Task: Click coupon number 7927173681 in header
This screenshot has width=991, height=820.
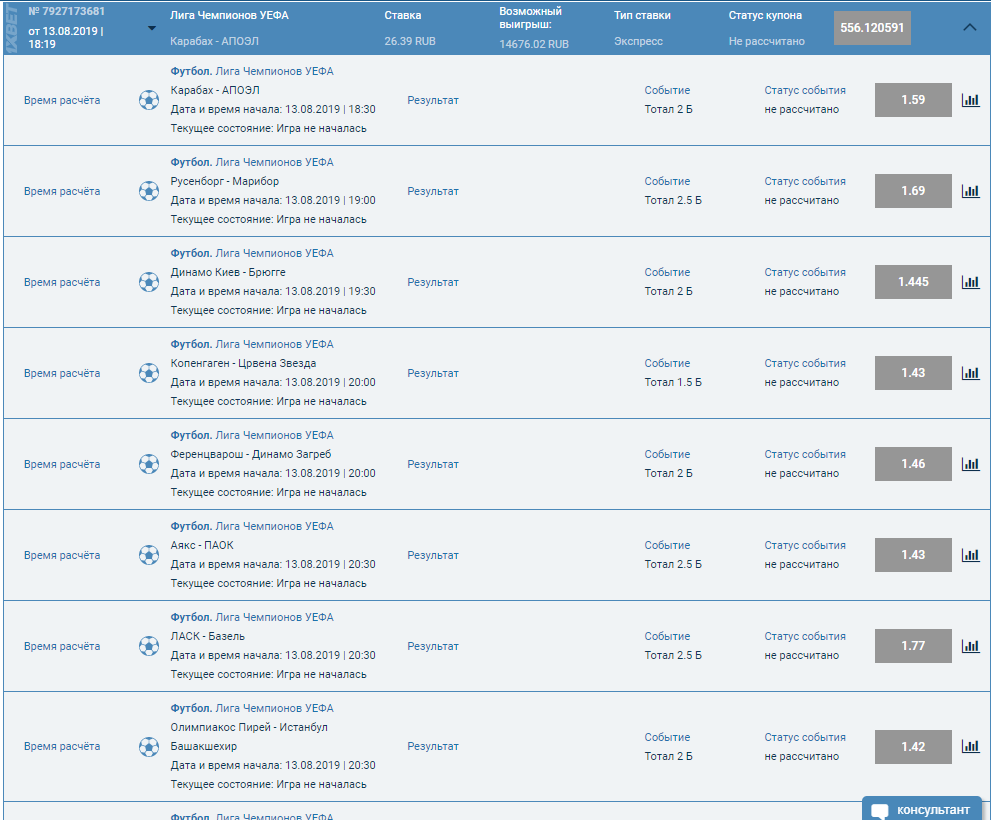Action: point(66,11)
